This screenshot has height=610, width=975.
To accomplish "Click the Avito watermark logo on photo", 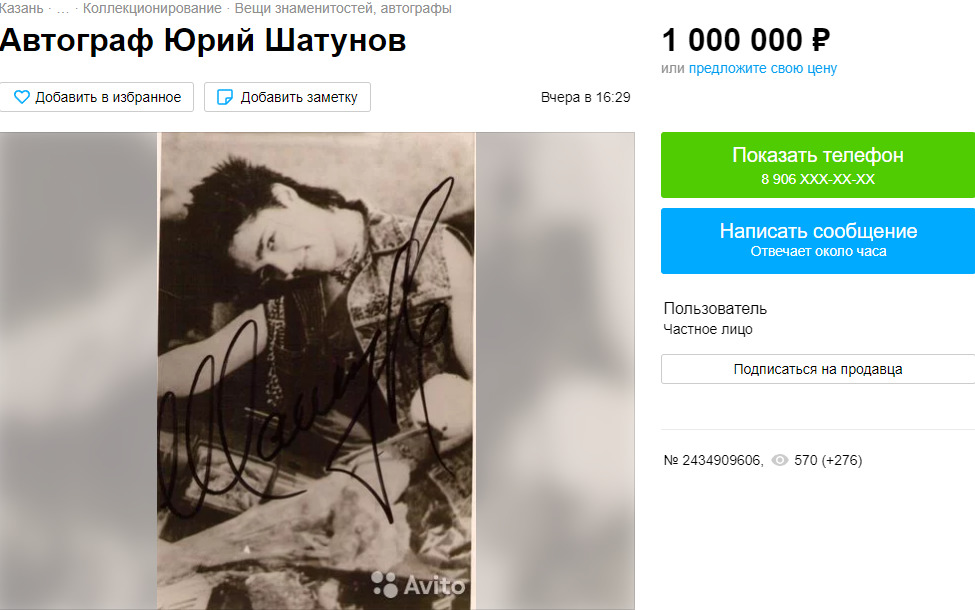I will point(418,585).
